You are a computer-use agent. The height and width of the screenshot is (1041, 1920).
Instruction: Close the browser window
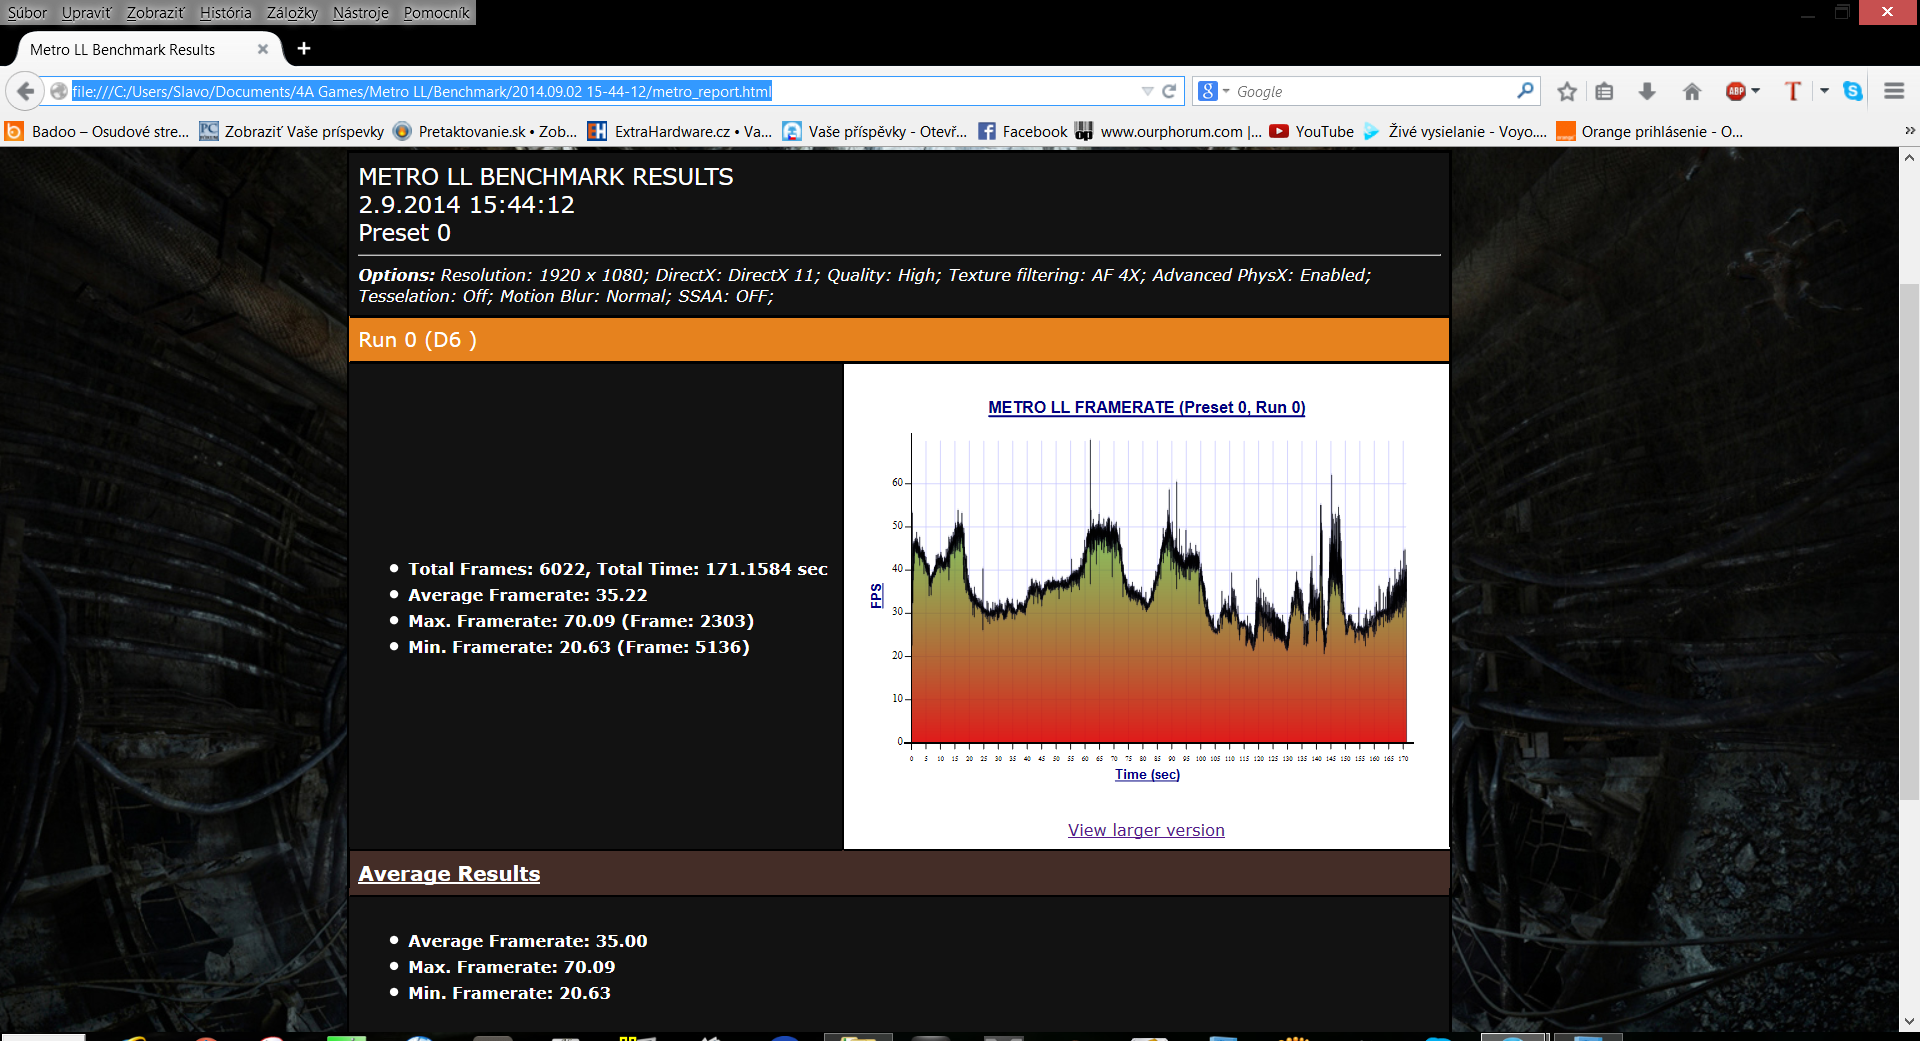1887,12
